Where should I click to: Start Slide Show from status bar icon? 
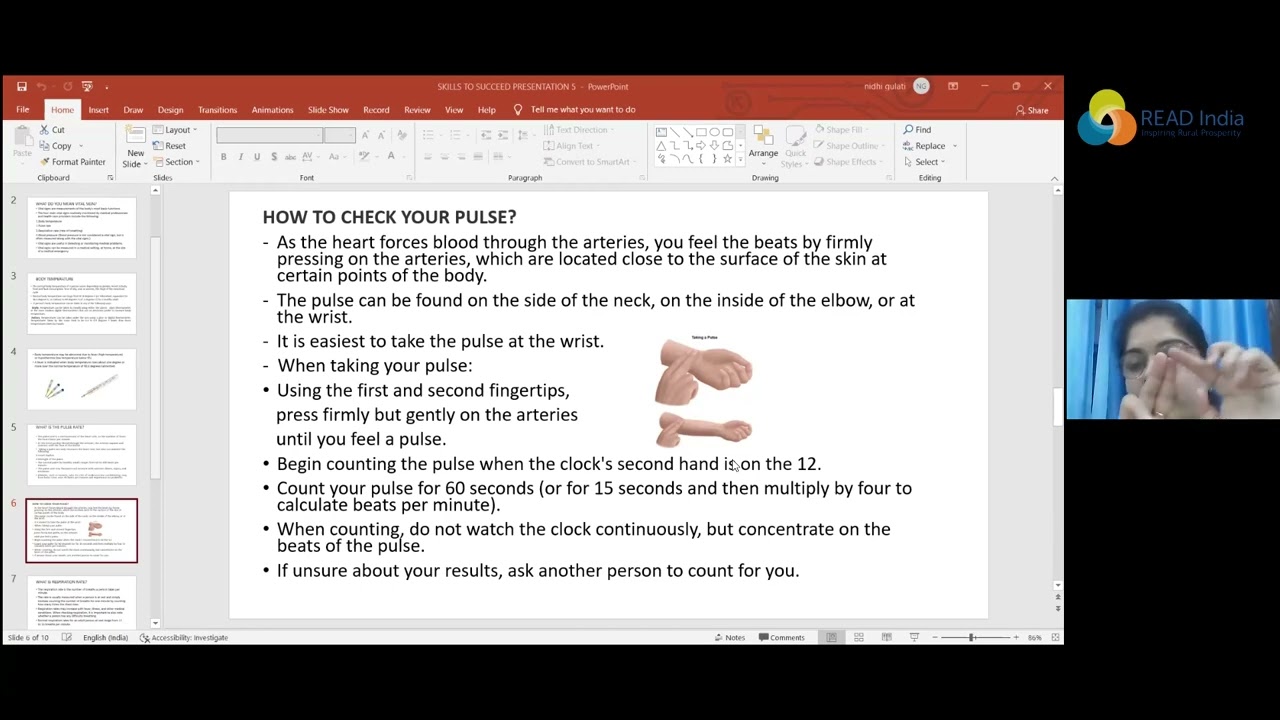(x=914, y=637)
